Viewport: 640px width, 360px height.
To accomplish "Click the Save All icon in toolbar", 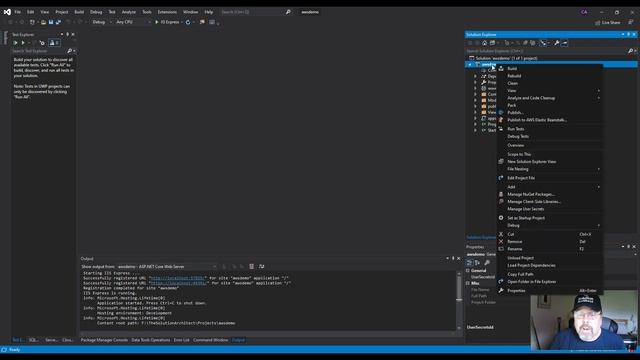I will tap(58, 22).
